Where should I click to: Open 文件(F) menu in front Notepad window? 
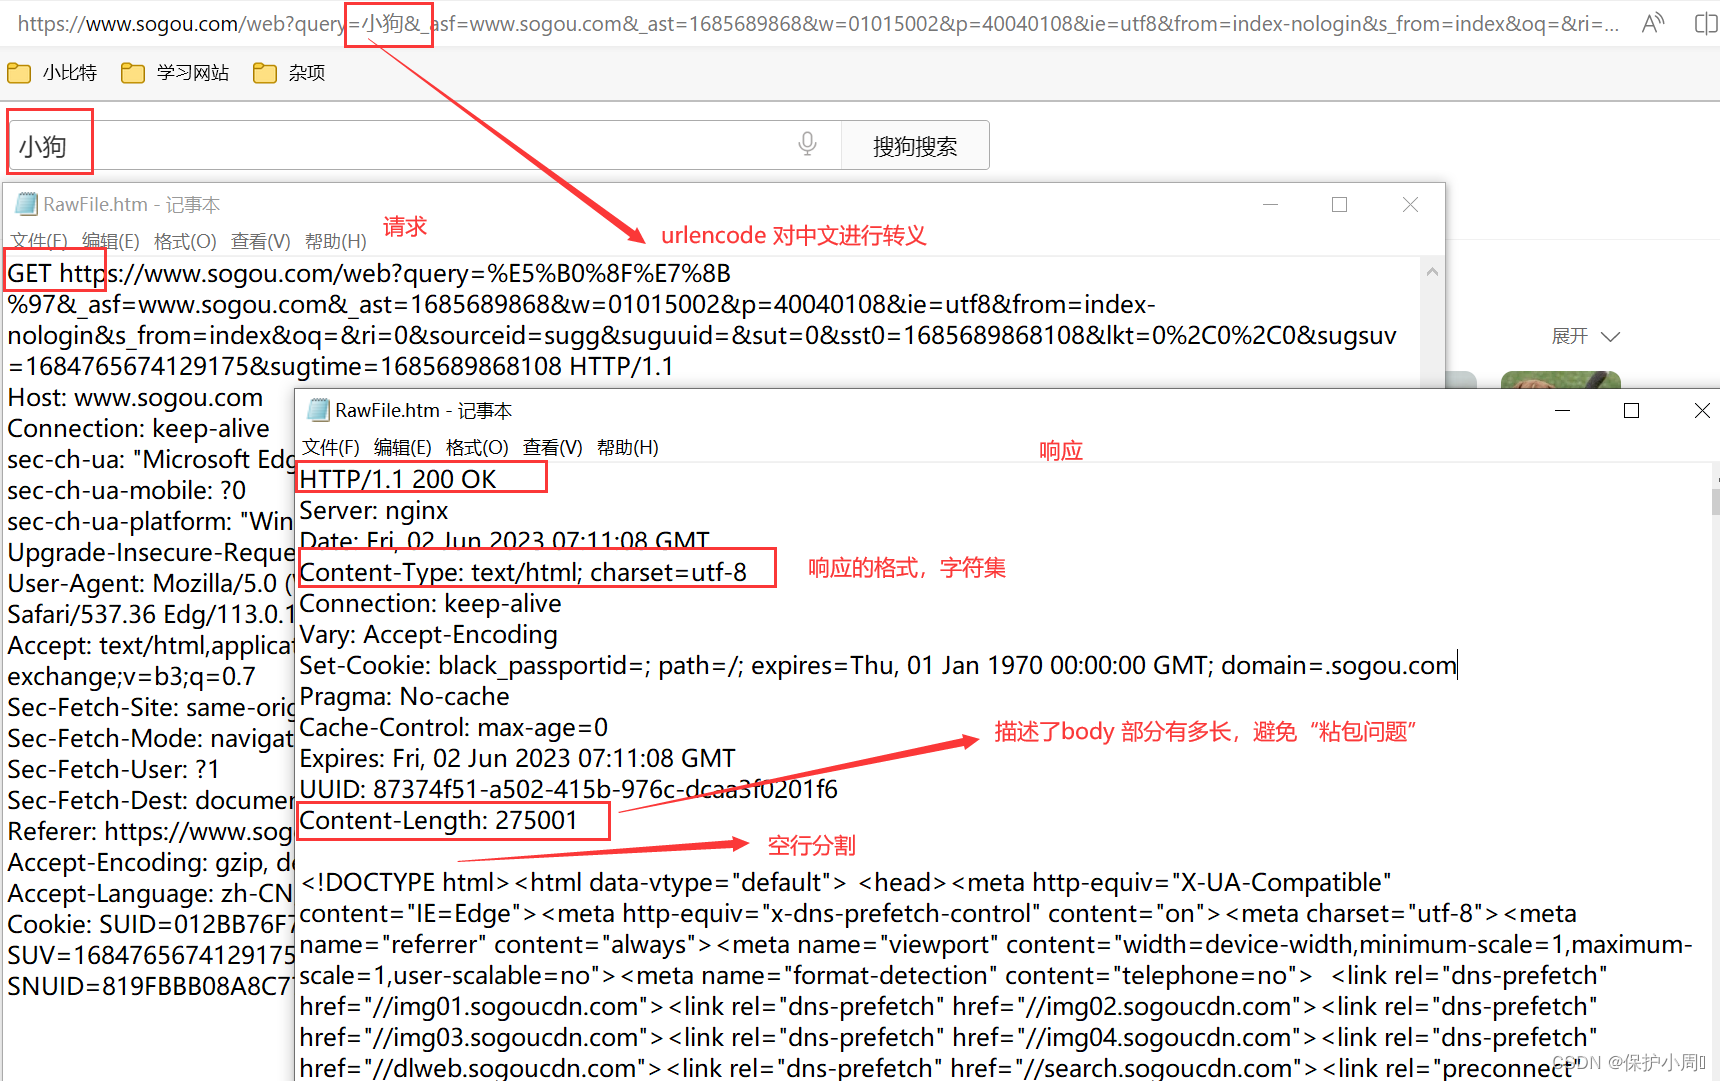point(331,448)
